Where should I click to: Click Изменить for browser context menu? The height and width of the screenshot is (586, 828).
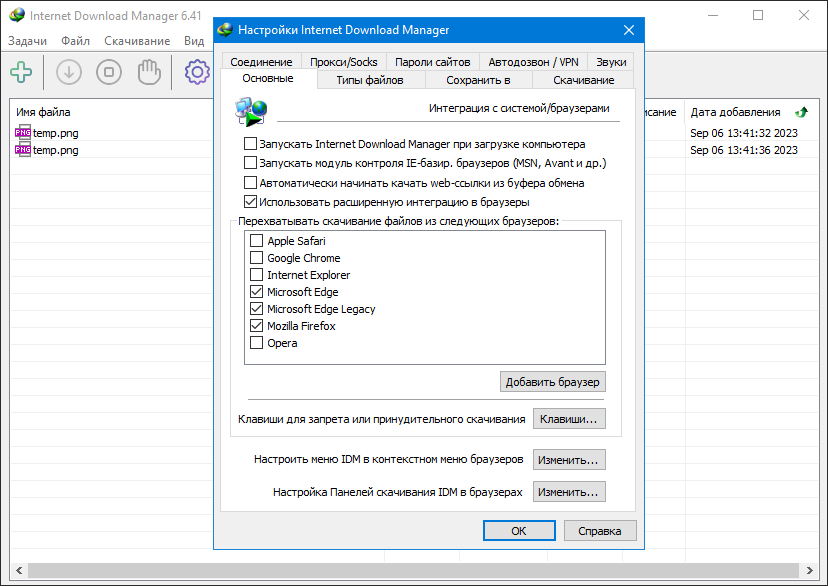click(x=569, y=460)
